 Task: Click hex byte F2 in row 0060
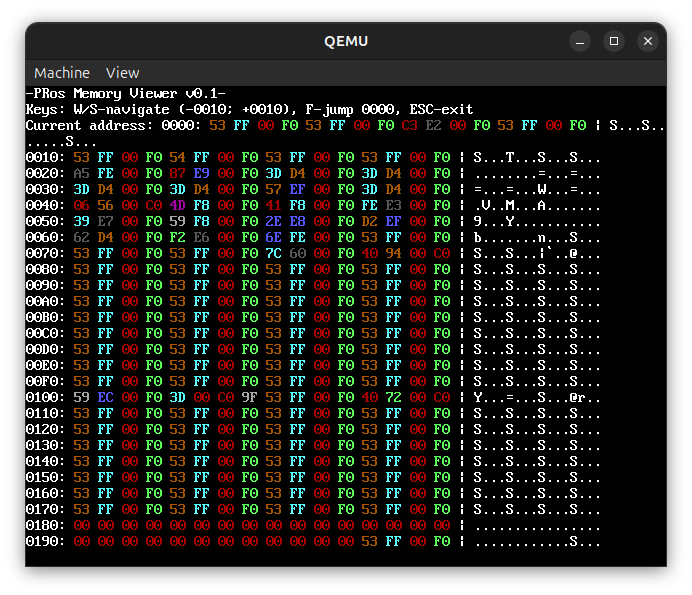point(177,237)
